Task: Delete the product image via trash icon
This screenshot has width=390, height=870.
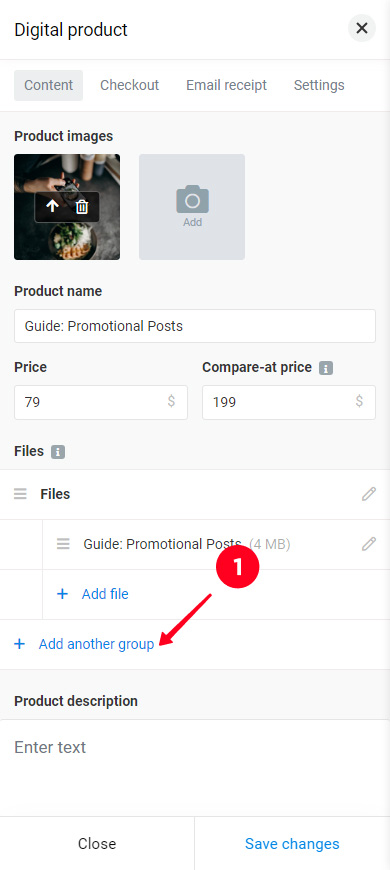Action: pyautogui.click(x=82, y=207)
